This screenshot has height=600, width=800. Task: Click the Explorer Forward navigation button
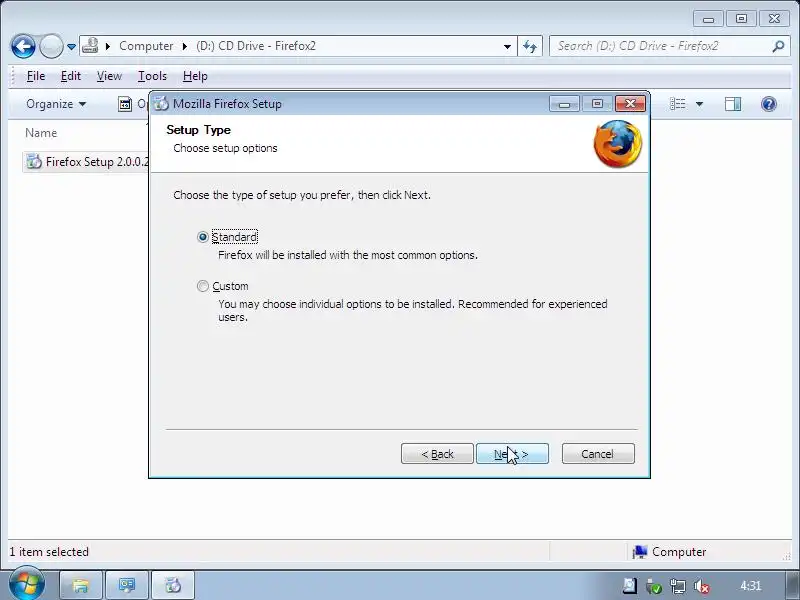(x=51, y=46)
